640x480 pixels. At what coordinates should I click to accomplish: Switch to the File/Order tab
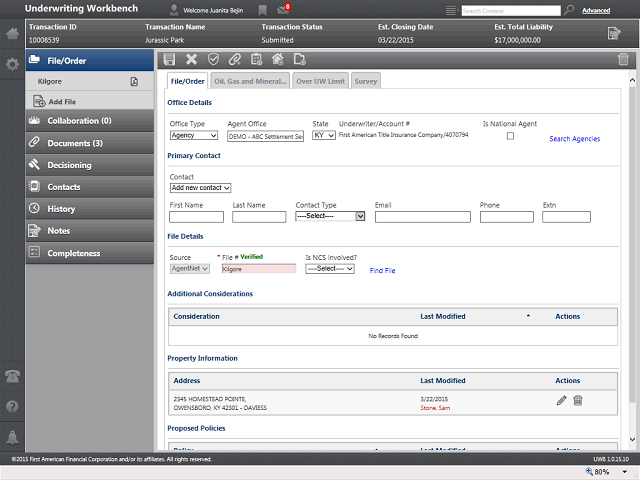tap(187, 81)
